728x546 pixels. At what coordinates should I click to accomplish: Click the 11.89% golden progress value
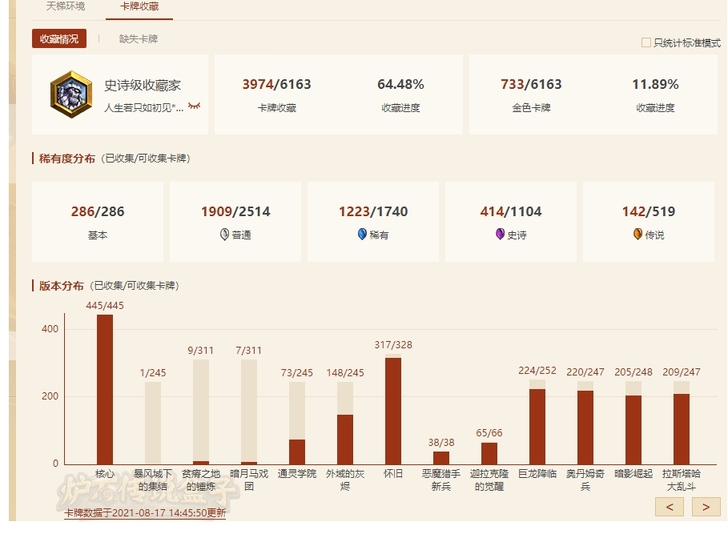click(x=655, y=84)
